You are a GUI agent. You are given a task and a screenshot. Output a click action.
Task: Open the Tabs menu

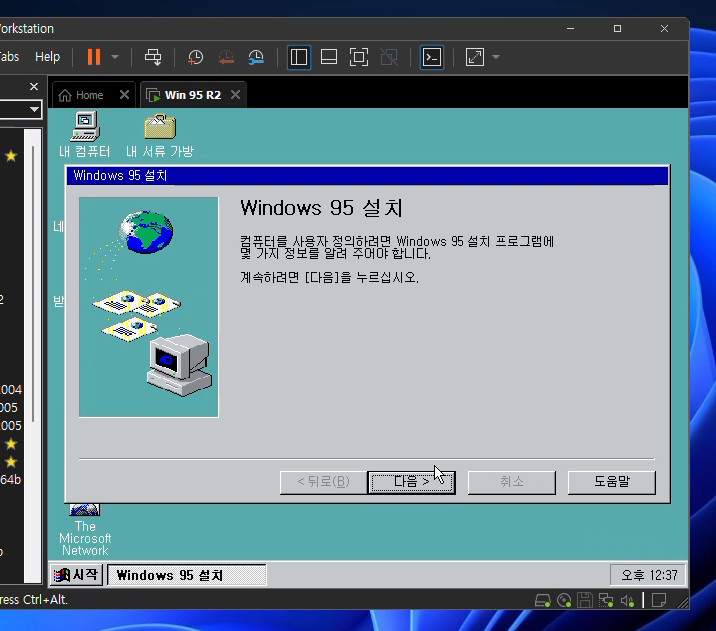9,57
